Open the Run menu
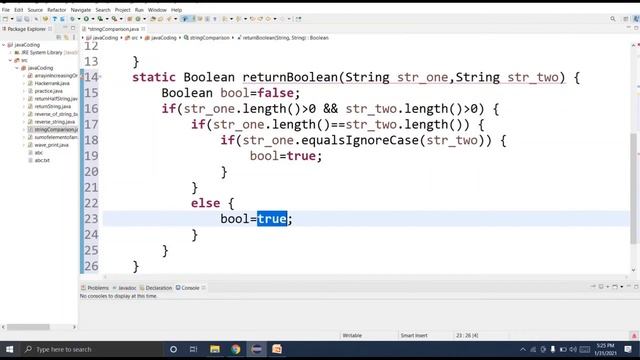The image size is (640, 360). pos(139,10)
